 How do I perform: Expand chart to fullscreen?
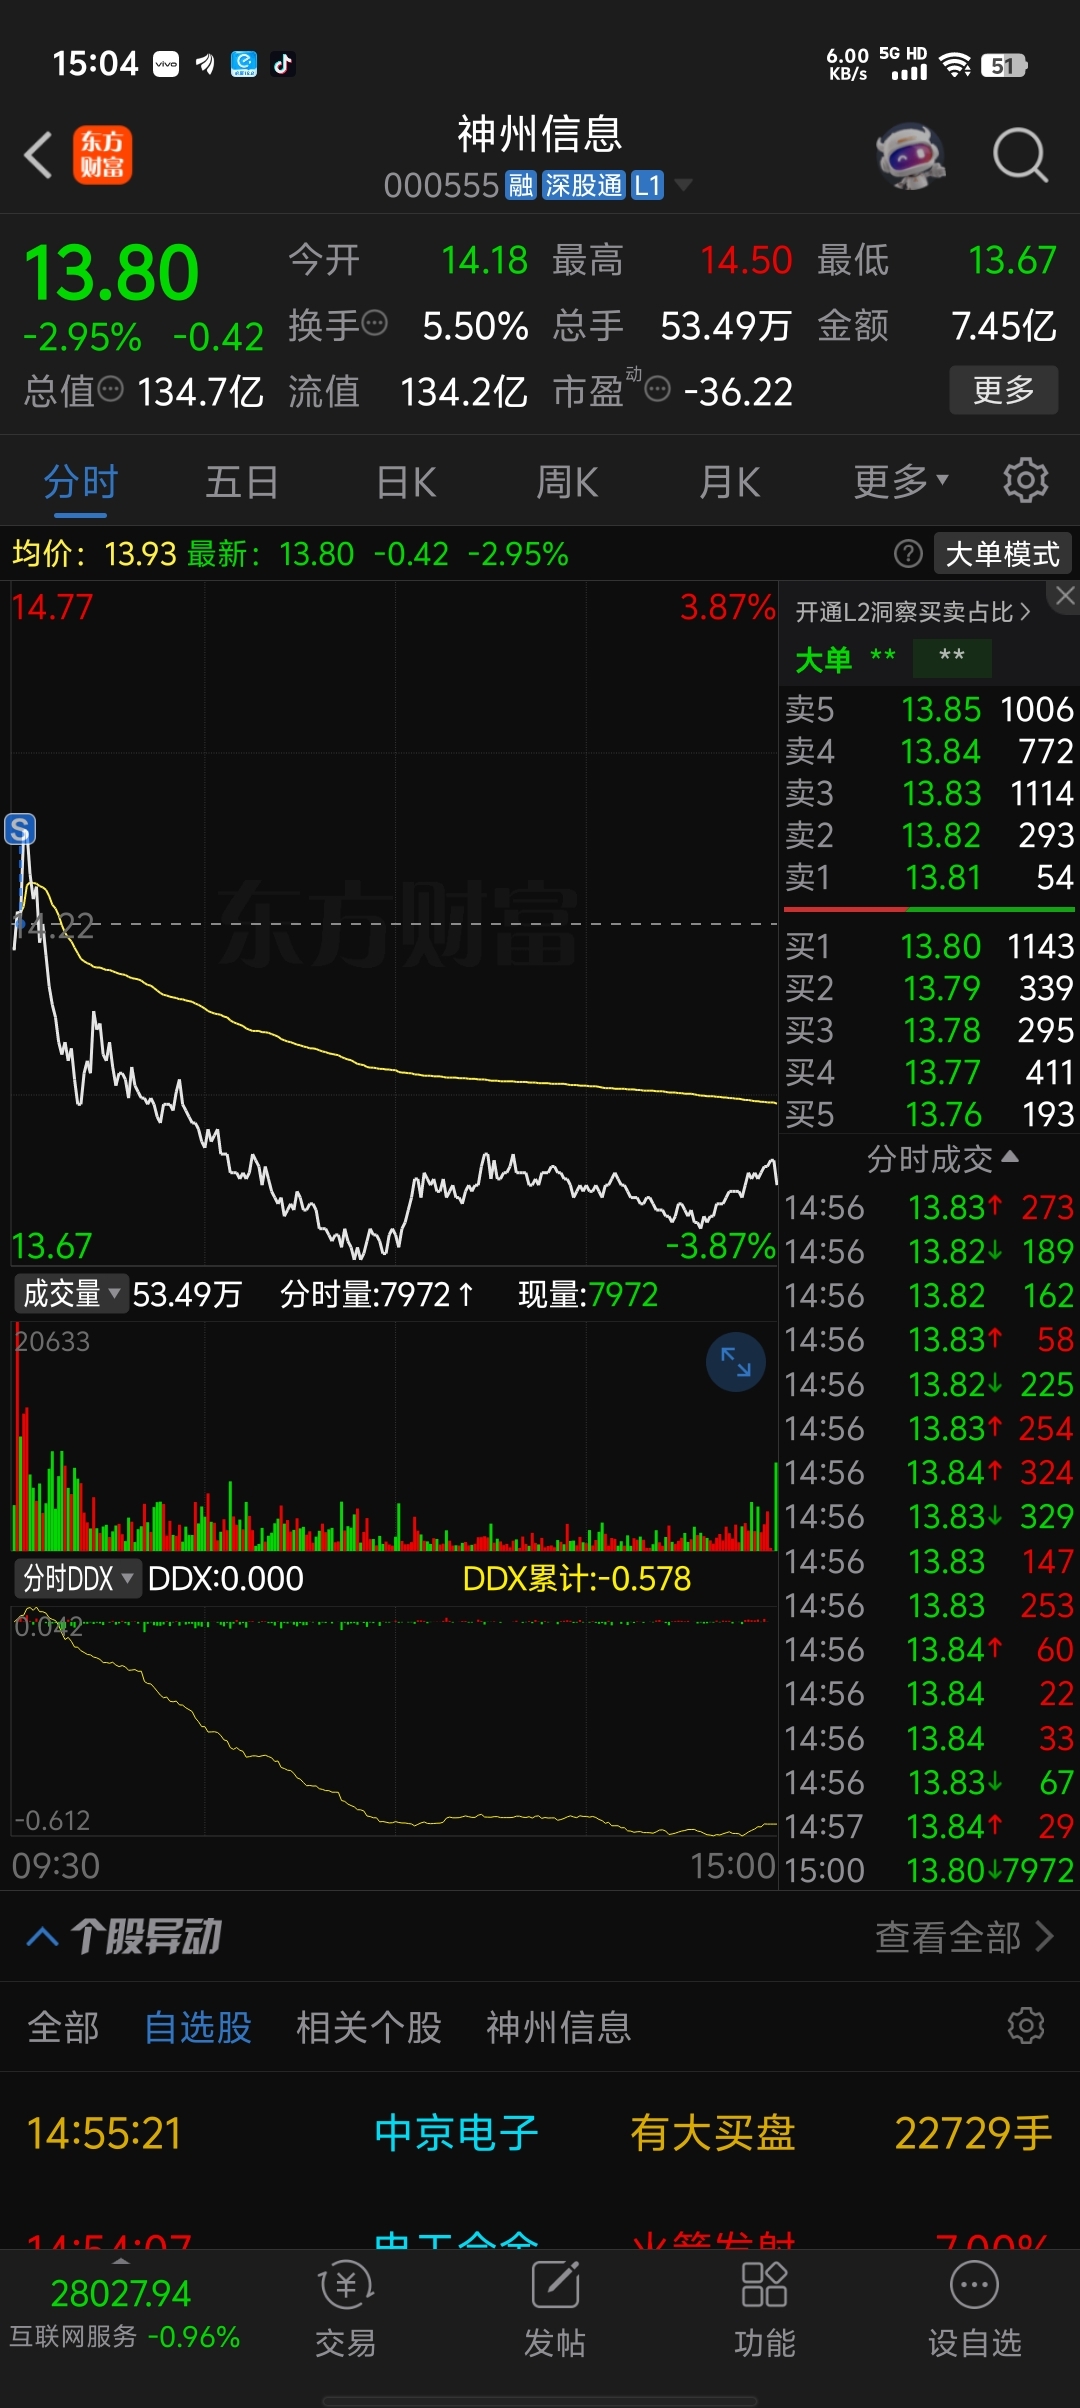tap(735, 1362)
